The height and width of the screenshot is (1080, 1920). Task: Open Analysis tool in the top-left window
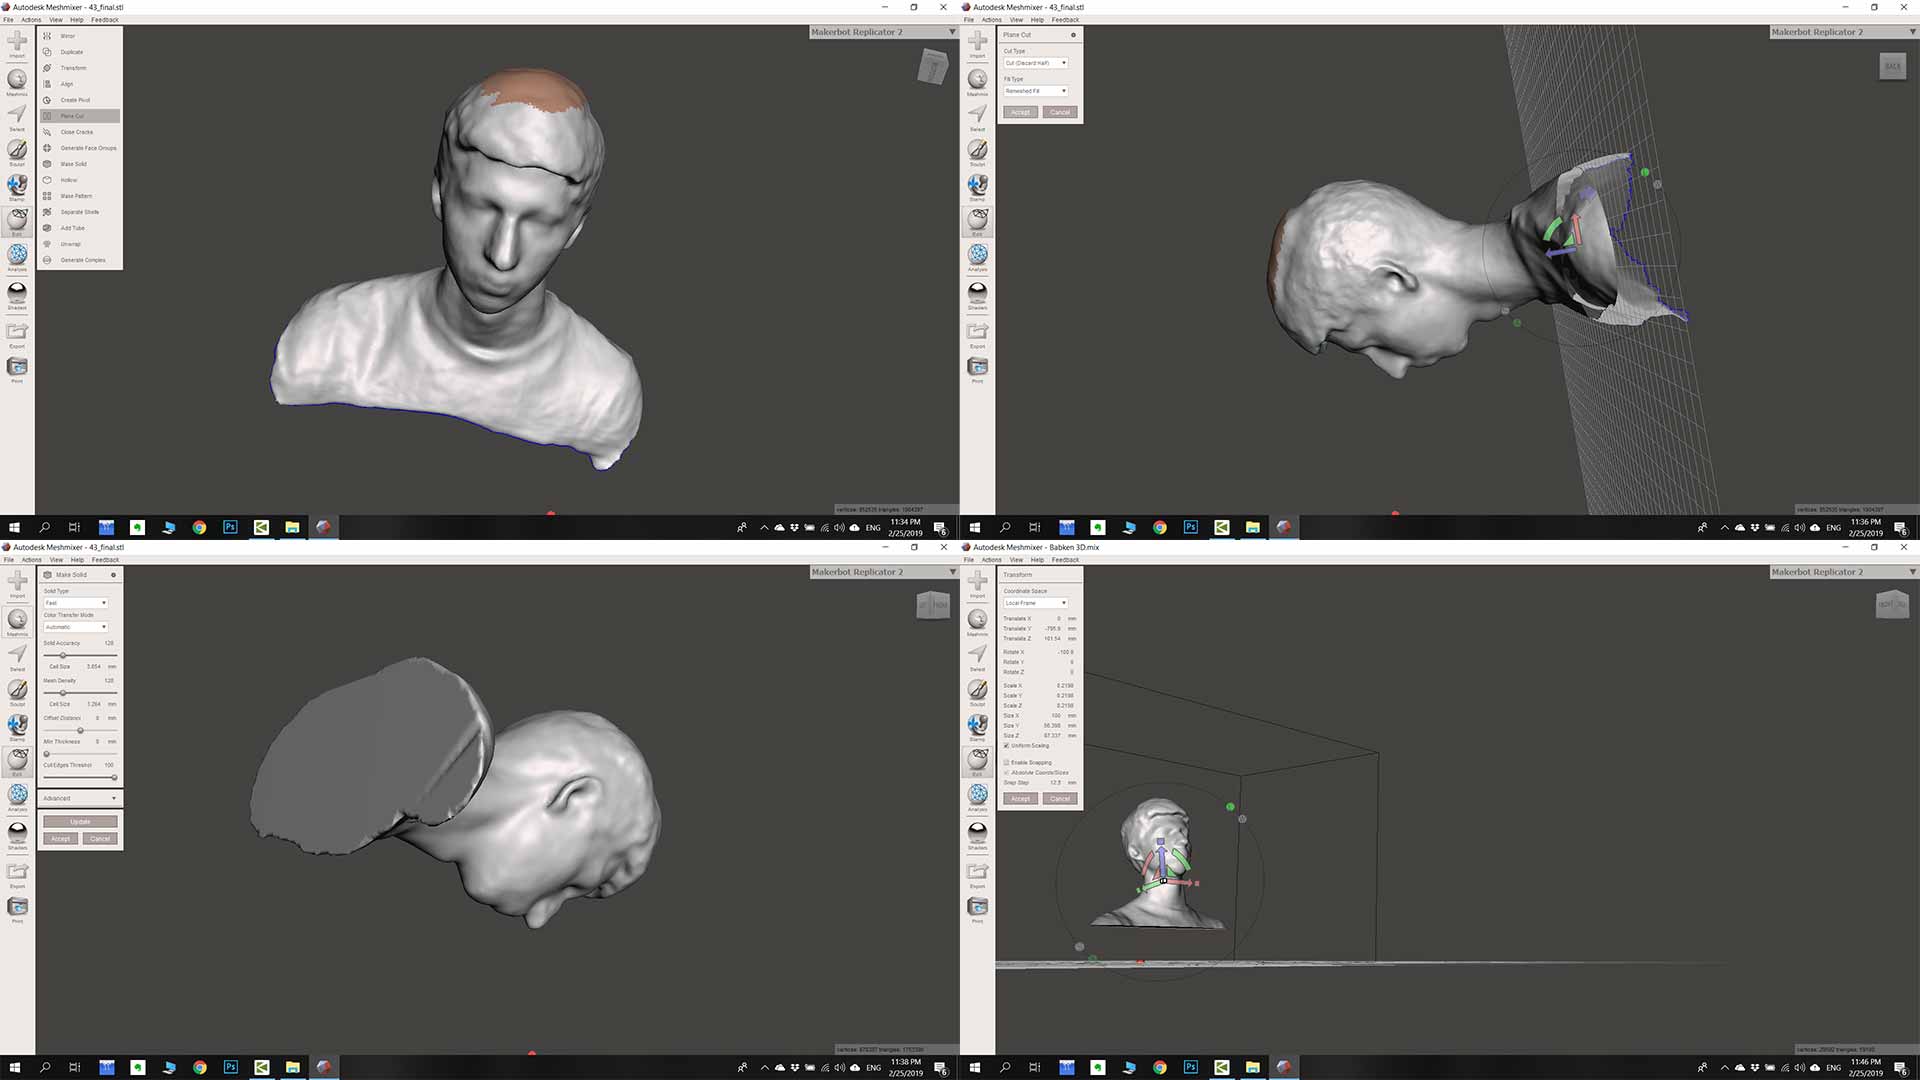pos(17,256)
